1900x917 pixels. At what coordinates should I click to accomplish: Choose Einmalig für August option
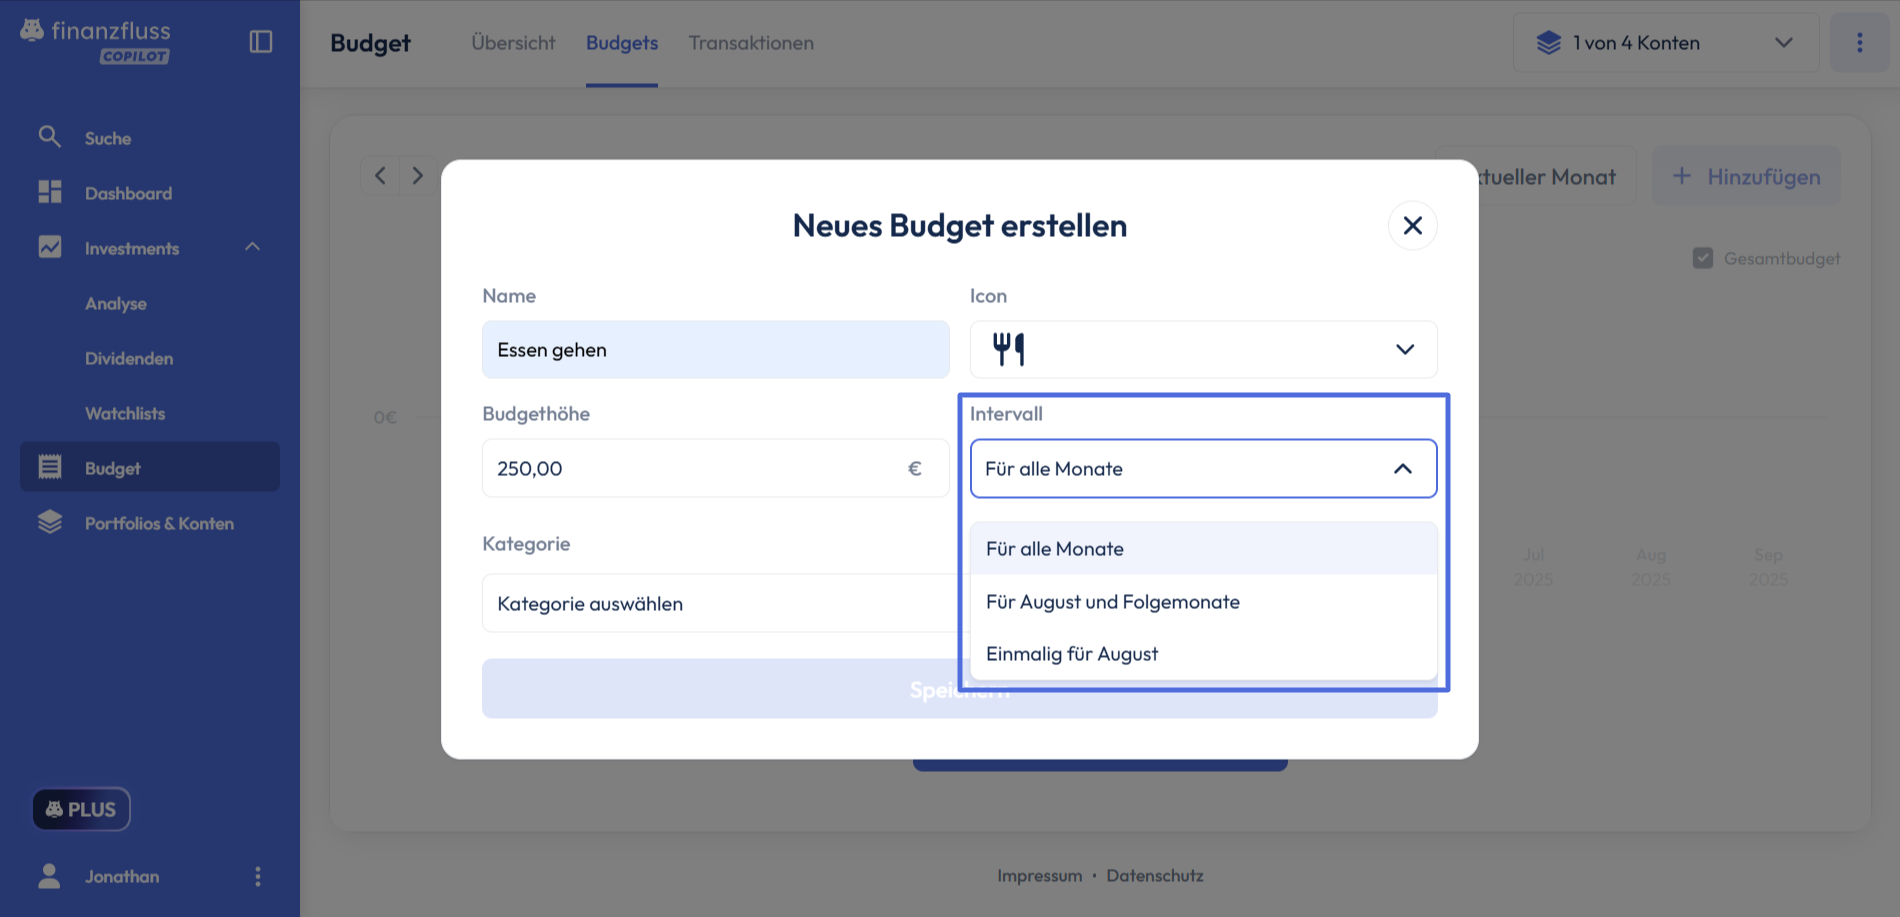[1071, 654]
